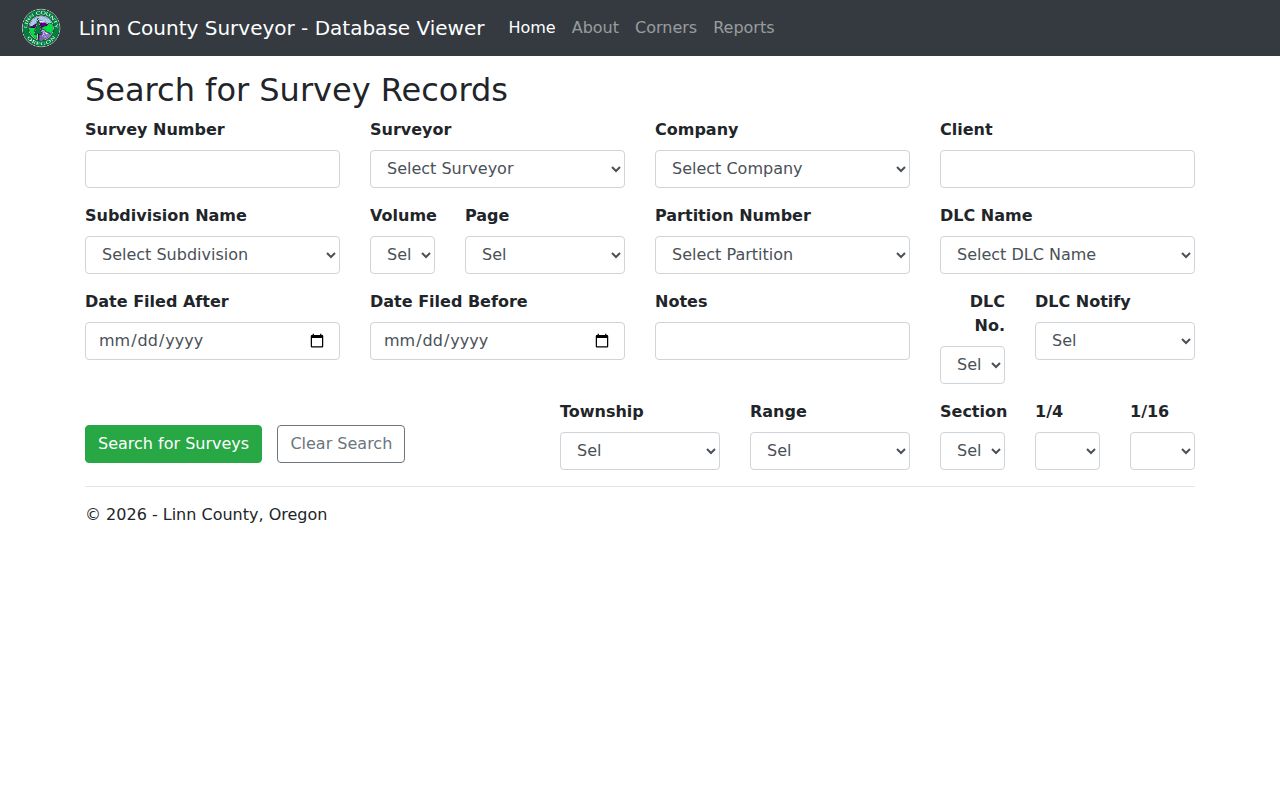1280x800 pixels.
Task: Click the Search for Surveys button
Action: tap(173, 444)
